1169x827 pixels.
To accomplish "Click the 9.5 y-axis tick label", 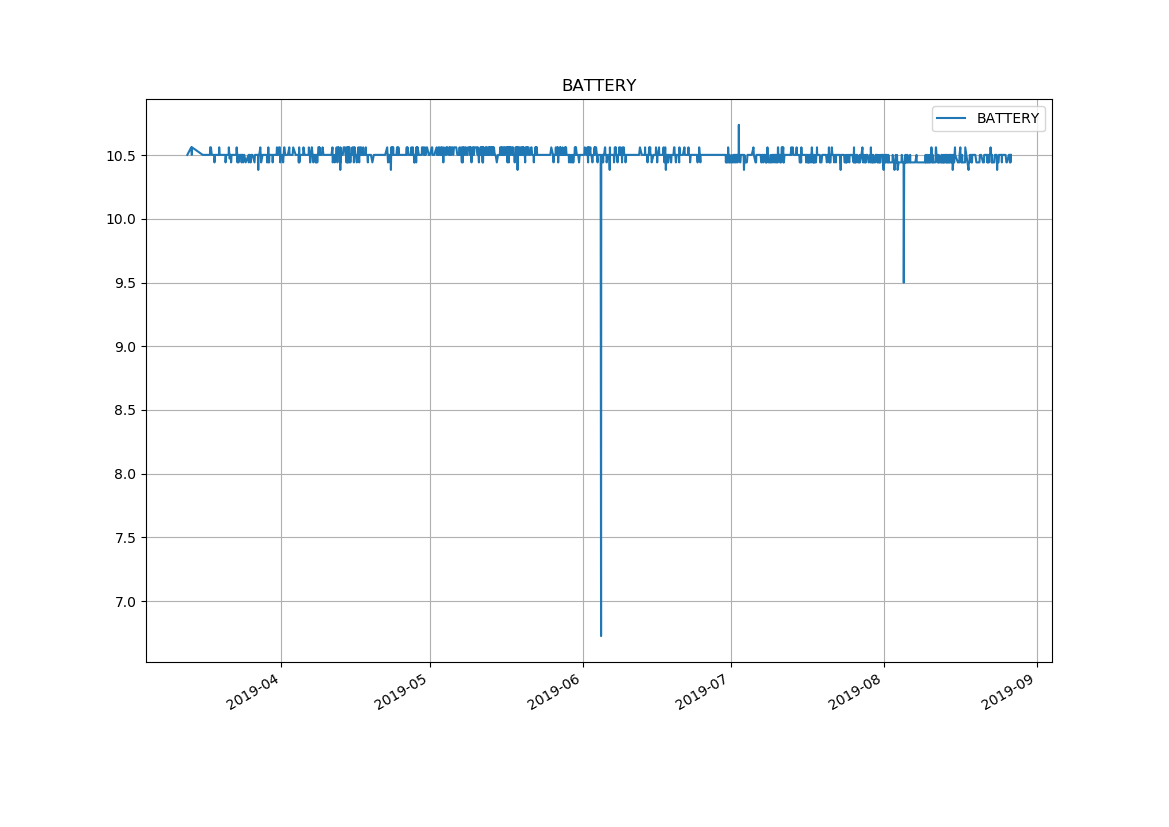I will point(124,283).
